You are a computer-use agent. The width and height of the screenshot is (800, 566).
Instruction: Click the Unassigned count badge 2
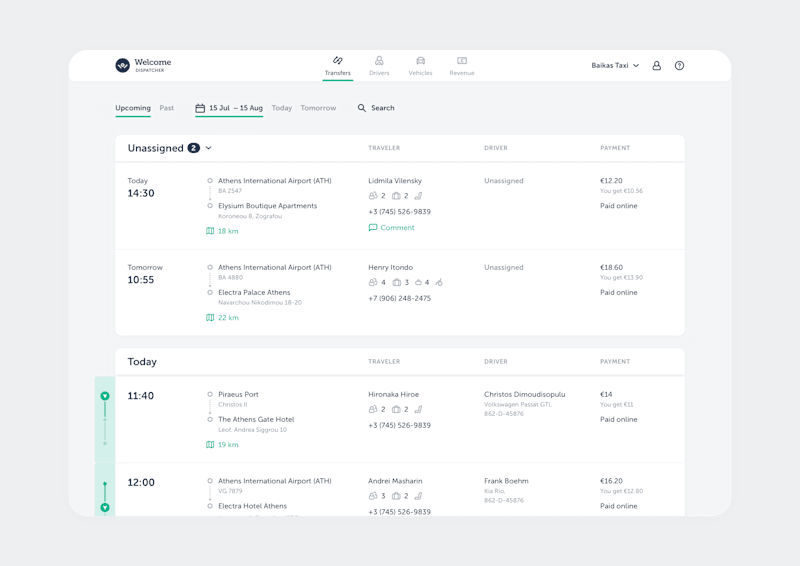tap(193, 148)
